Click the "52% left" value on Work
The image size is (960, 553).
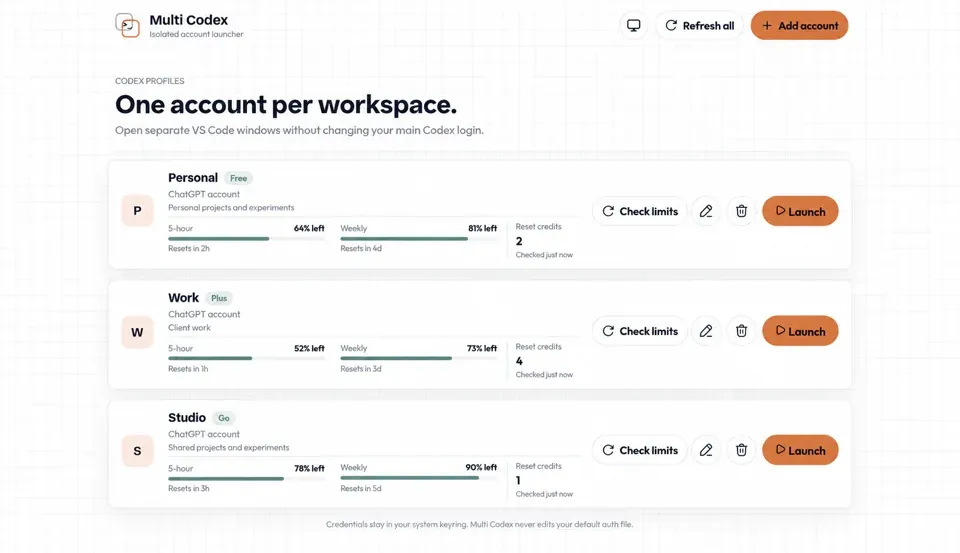309,348
